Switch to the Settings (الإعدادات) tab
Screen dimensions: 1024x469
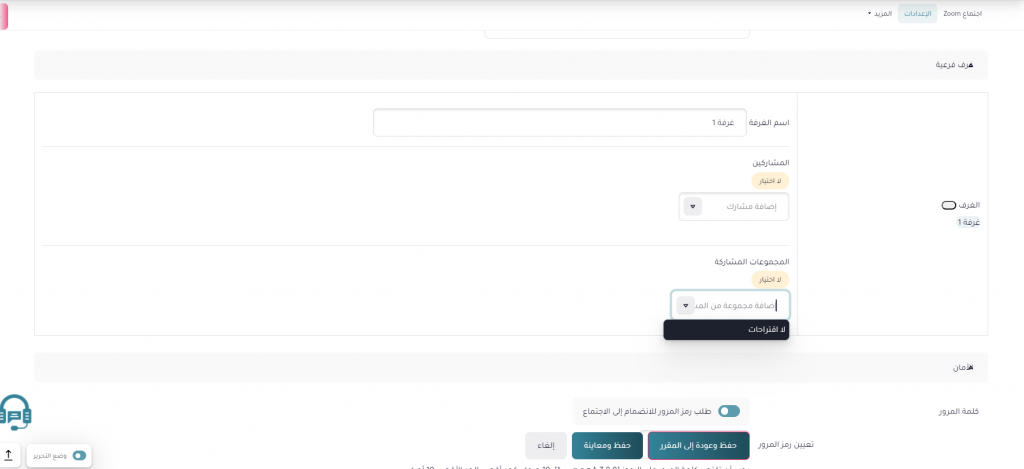[x=917, y=14]
